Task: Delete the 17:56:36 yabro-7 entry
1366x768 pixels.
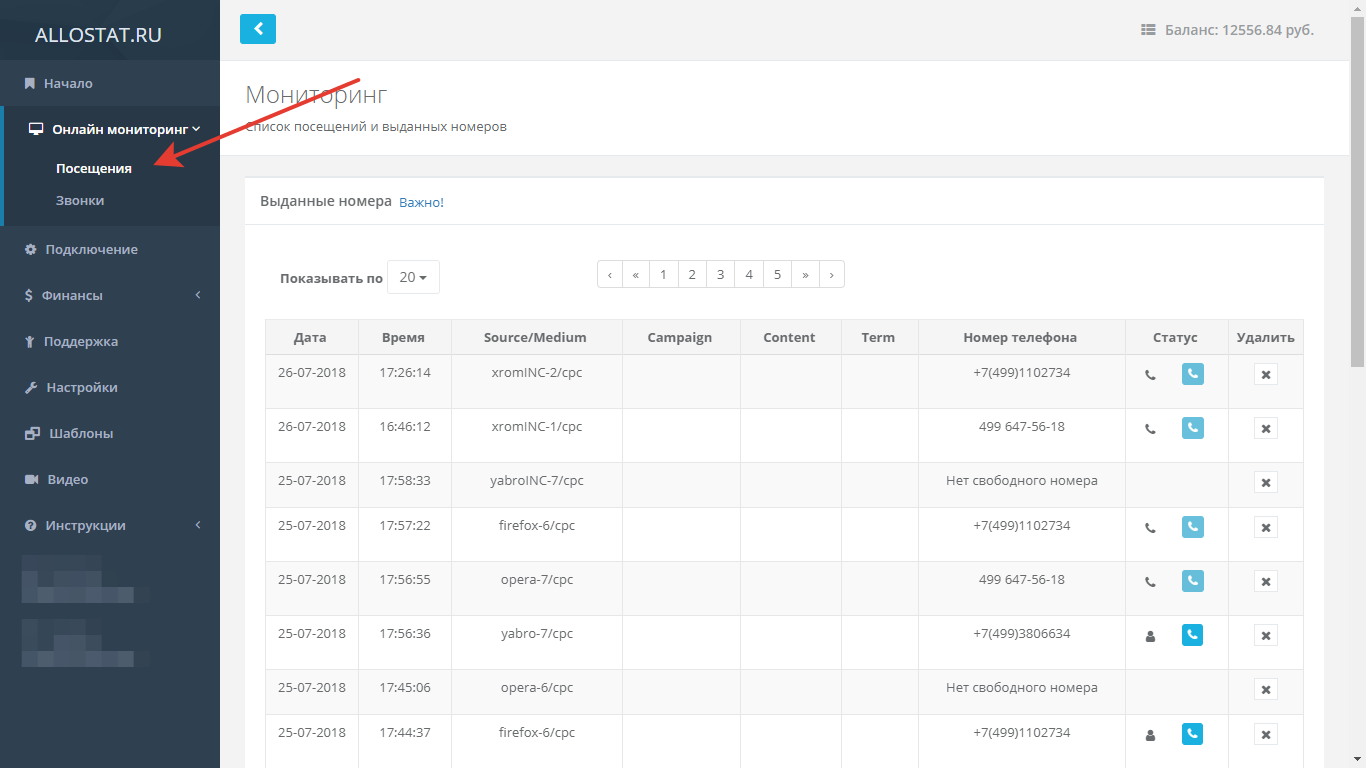Action: point(1265,635)
